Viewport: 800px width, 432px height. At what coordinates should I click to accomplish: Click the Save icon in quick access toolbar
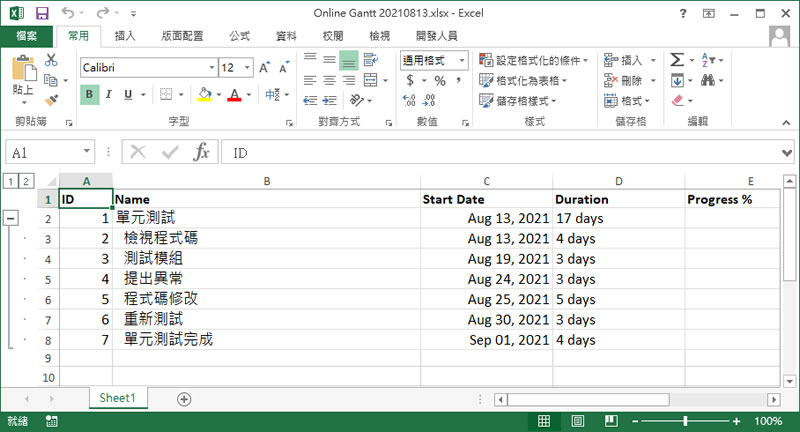coord(42,13)
